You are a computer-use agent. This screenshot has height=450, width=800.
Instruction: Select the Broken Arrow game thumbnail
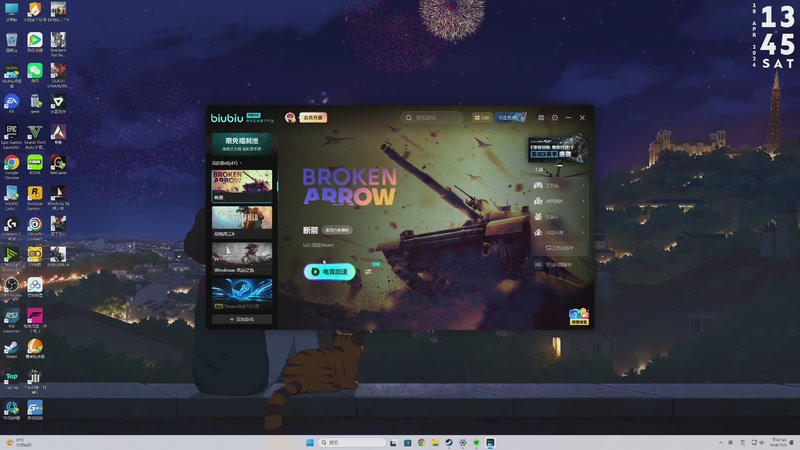point(242,186)
